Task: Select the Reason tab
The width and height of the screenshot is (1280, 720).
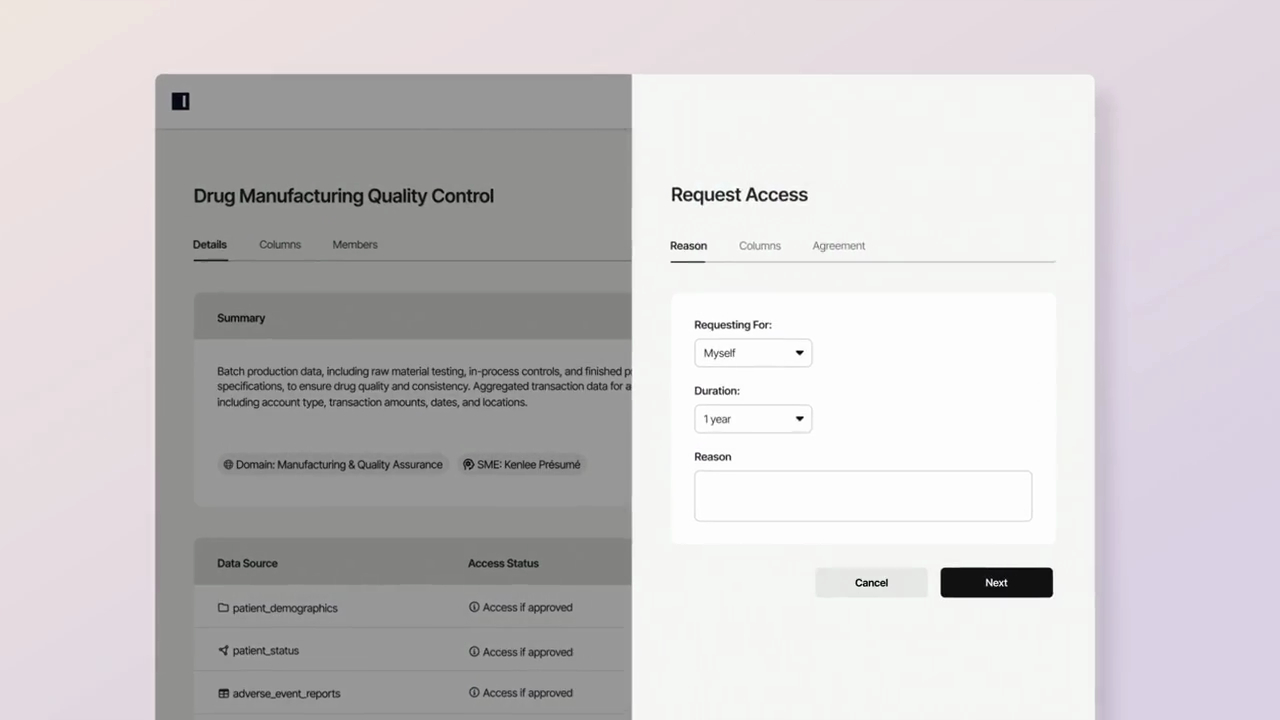Action: click(x=688, y=246)
